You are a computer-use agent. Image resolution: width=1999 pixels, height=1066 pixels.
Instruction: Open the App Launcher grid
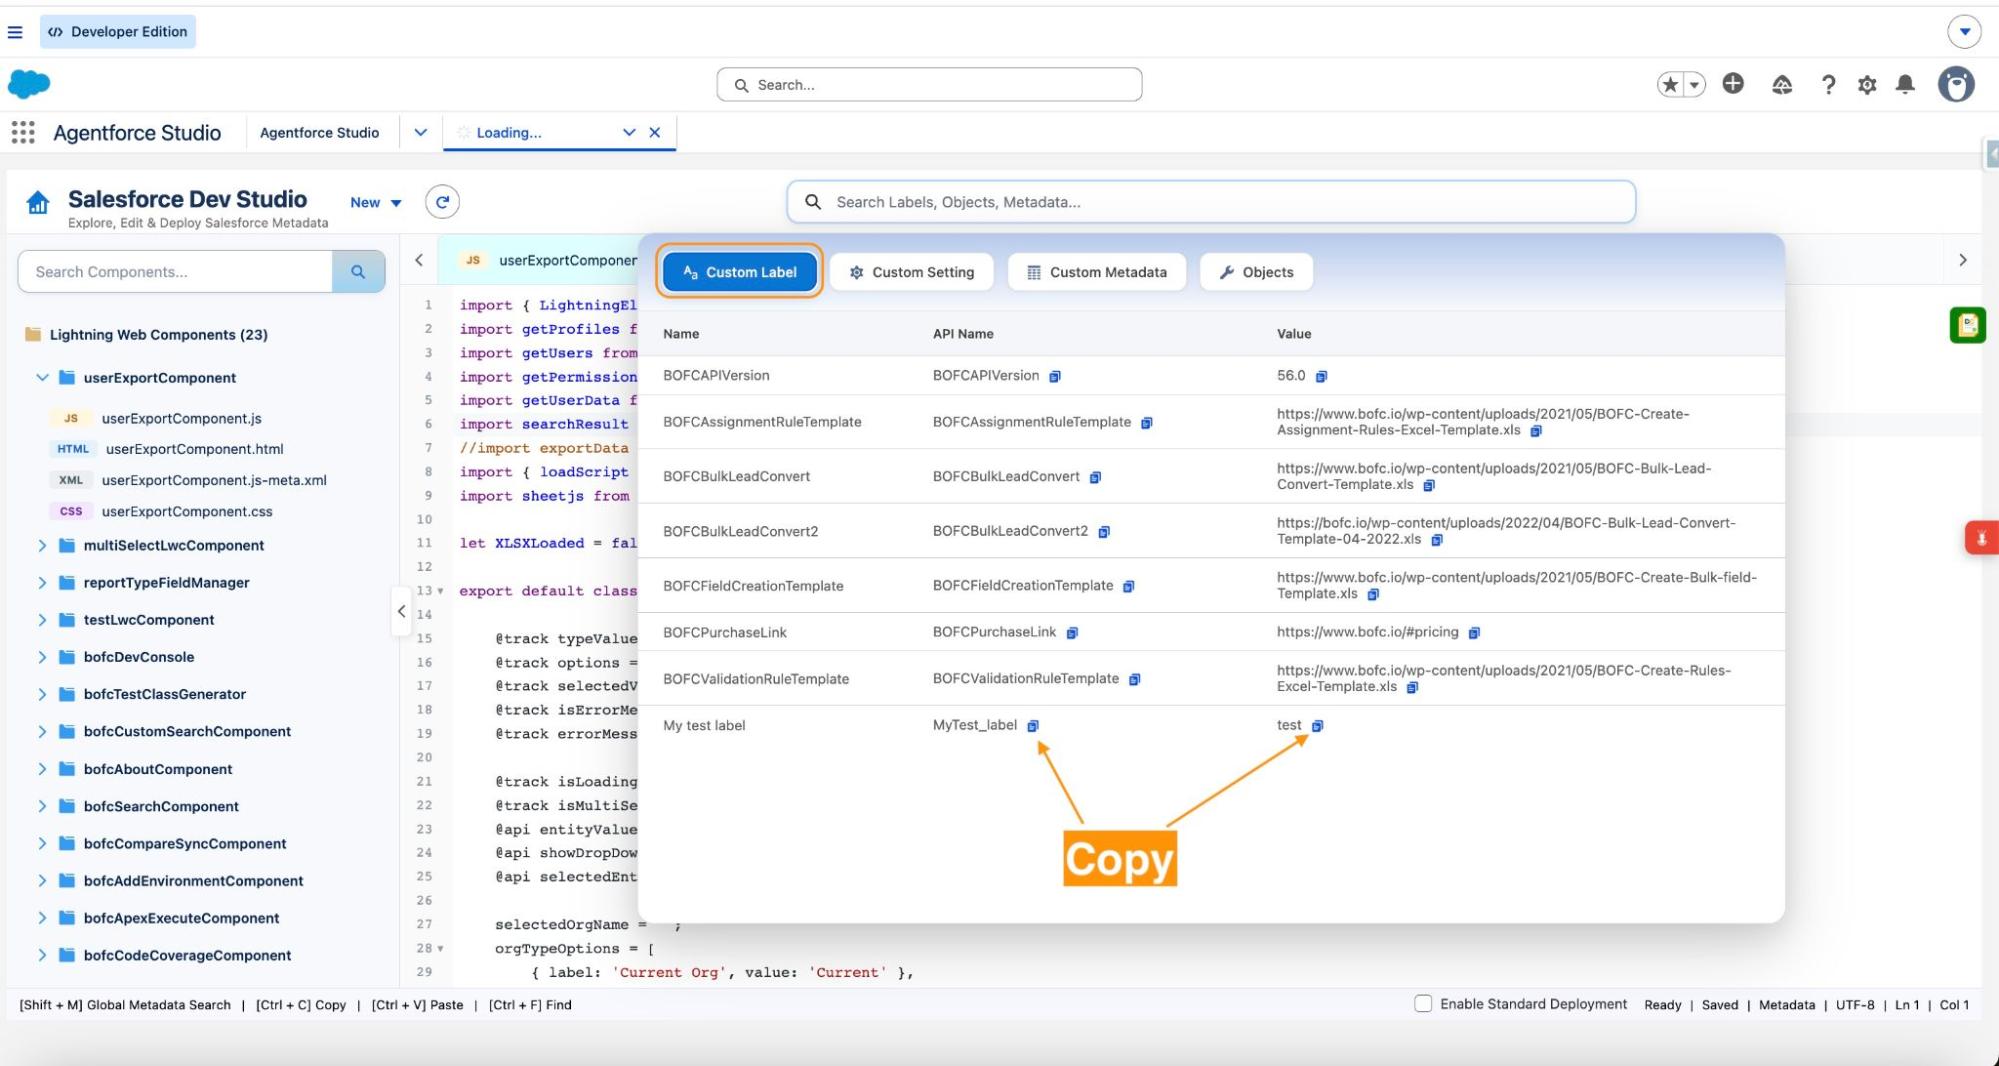coord(22,132)
